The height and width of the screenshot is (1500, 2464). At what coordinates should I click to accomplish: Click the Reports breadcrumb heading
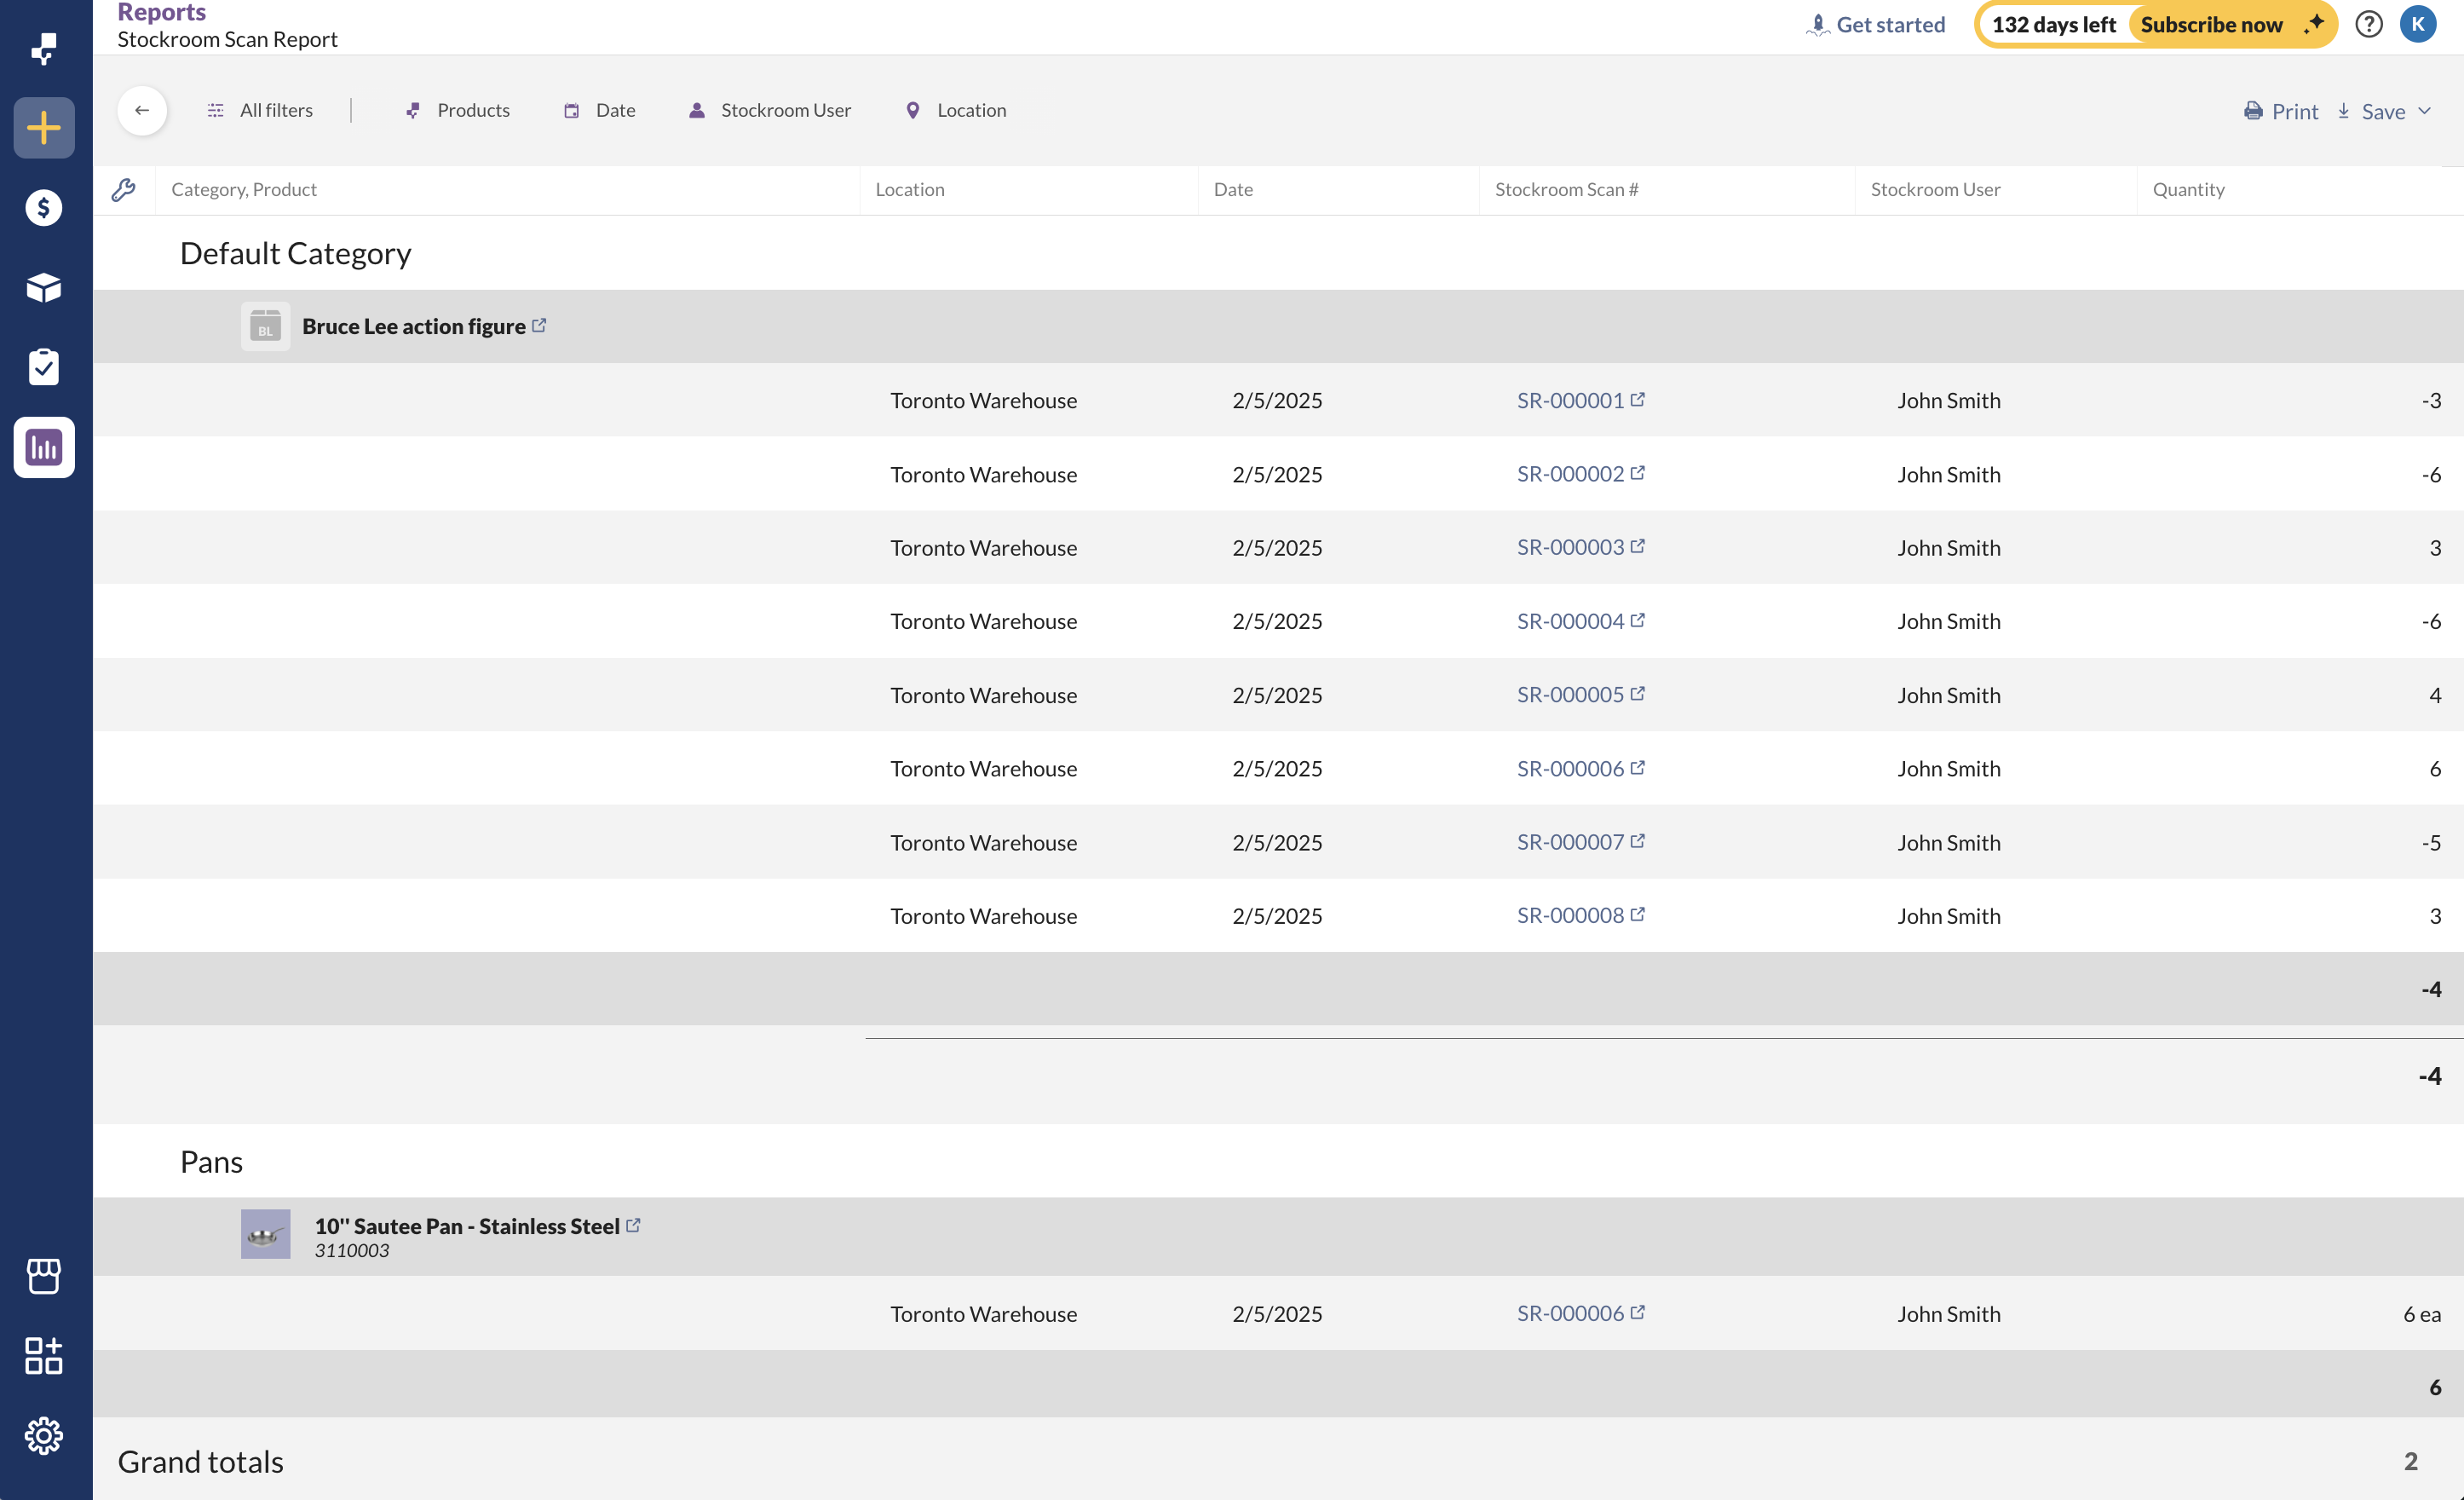click(161, 12)
